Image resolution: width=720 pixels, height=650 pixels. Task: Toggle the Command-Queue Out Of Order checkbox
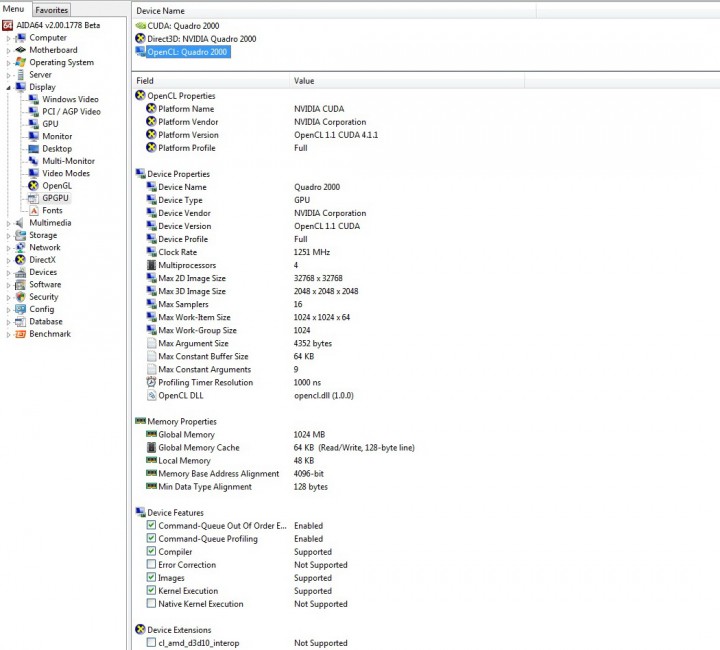click(x=151, y=525)
